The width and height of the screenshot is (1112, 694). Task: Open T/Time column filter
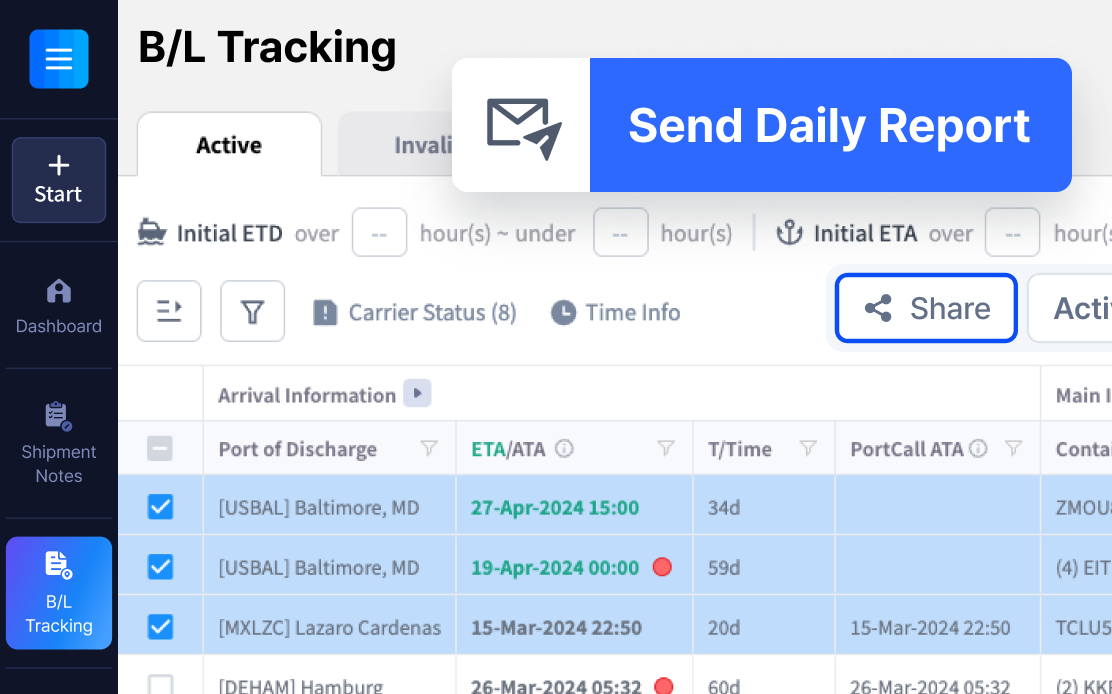tap(809, 449)
